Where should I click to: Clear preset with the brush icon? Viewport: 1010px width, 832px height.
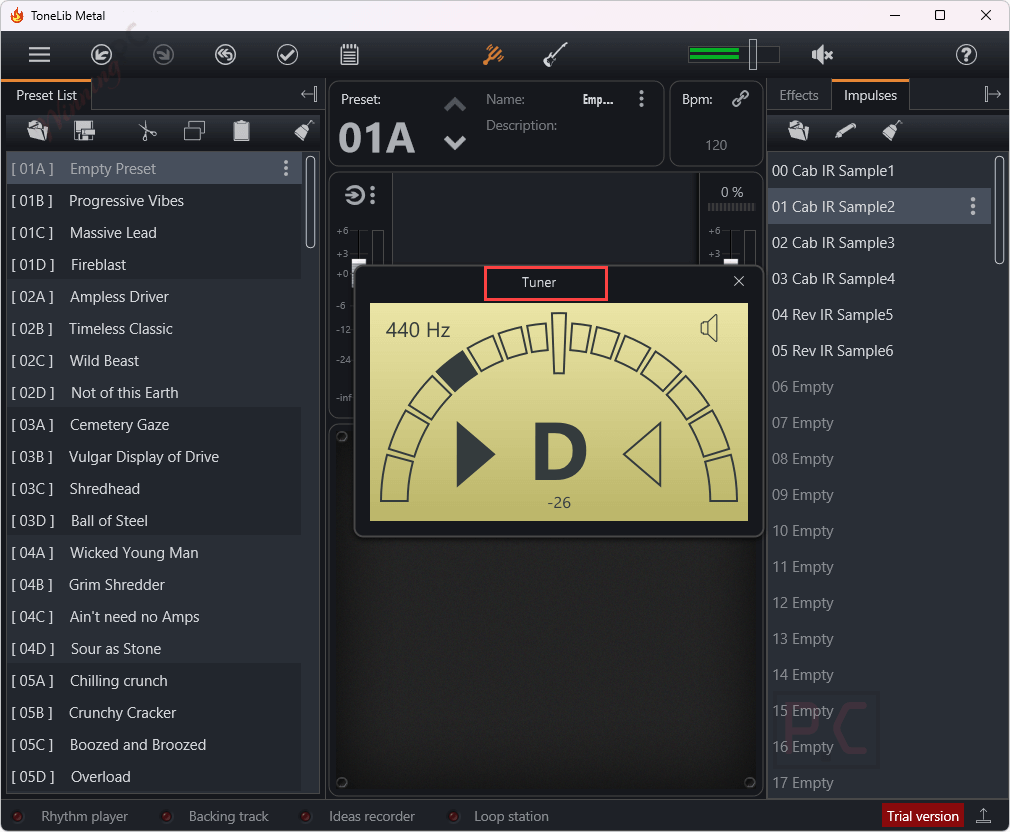tap(303, 131)
